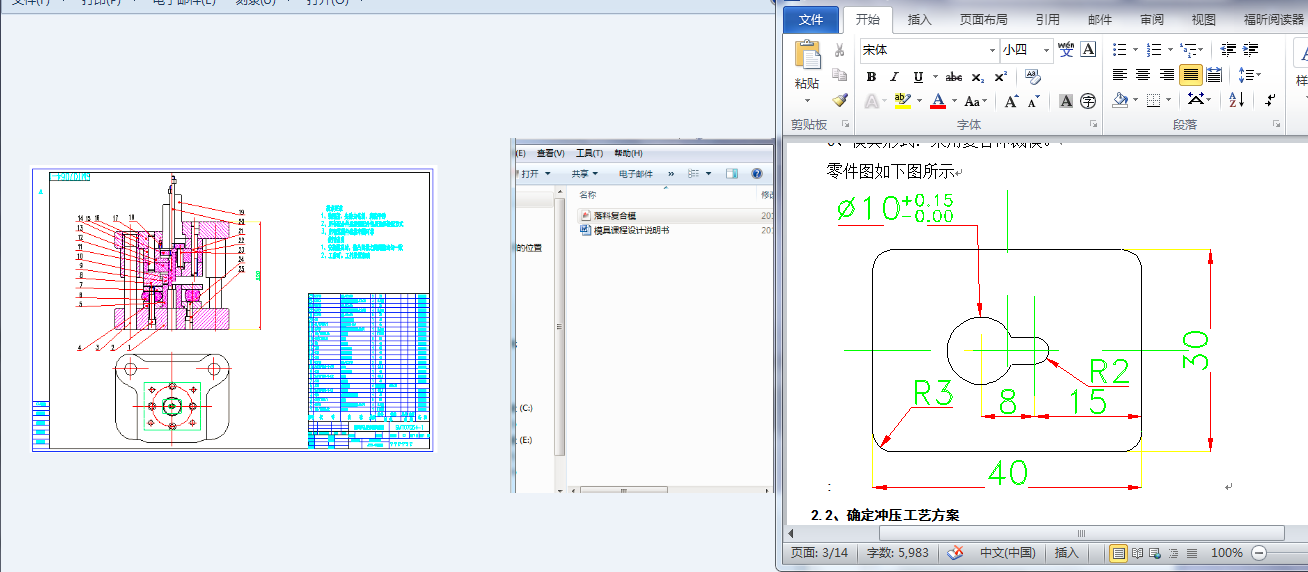The image size is (1308, 572).
Task: Click the Copy icon in Word clipboard group
Action: click(x=840, y=75)
